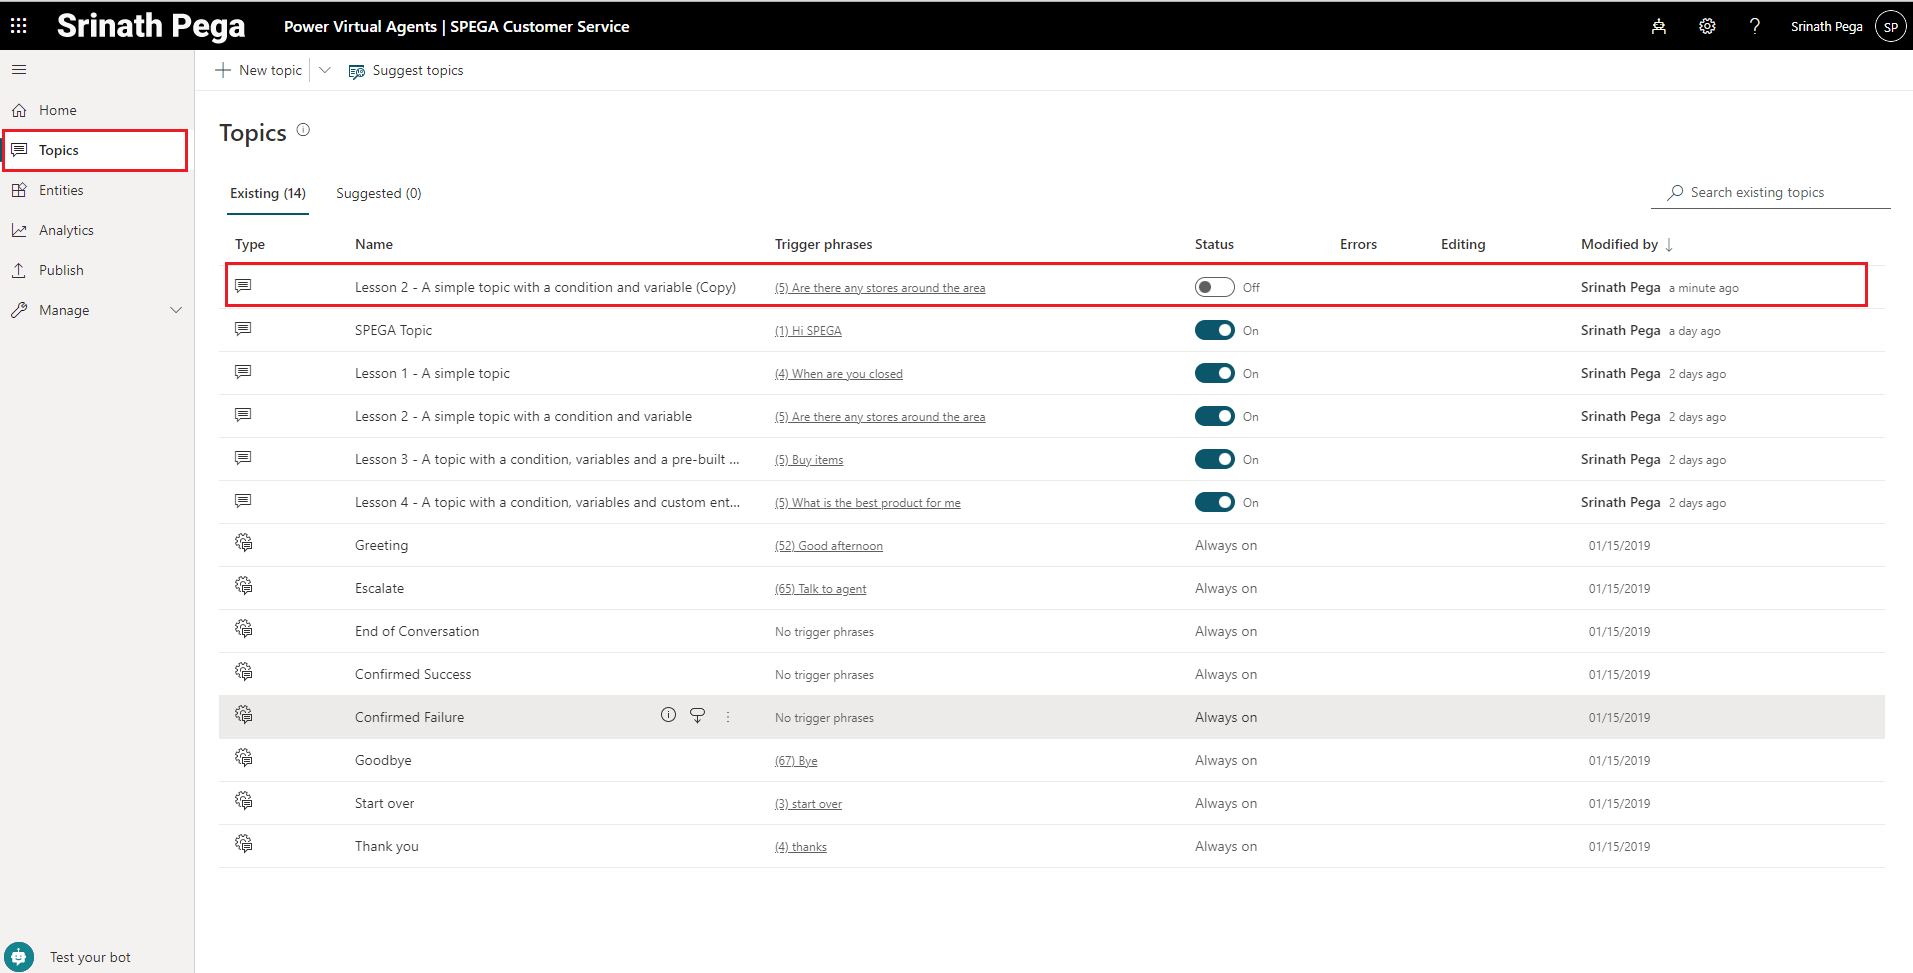Screen dimensions: 1913x973
Task: Disable the Lesson 1 simple topic toggle
Action: coord(1214,374)
